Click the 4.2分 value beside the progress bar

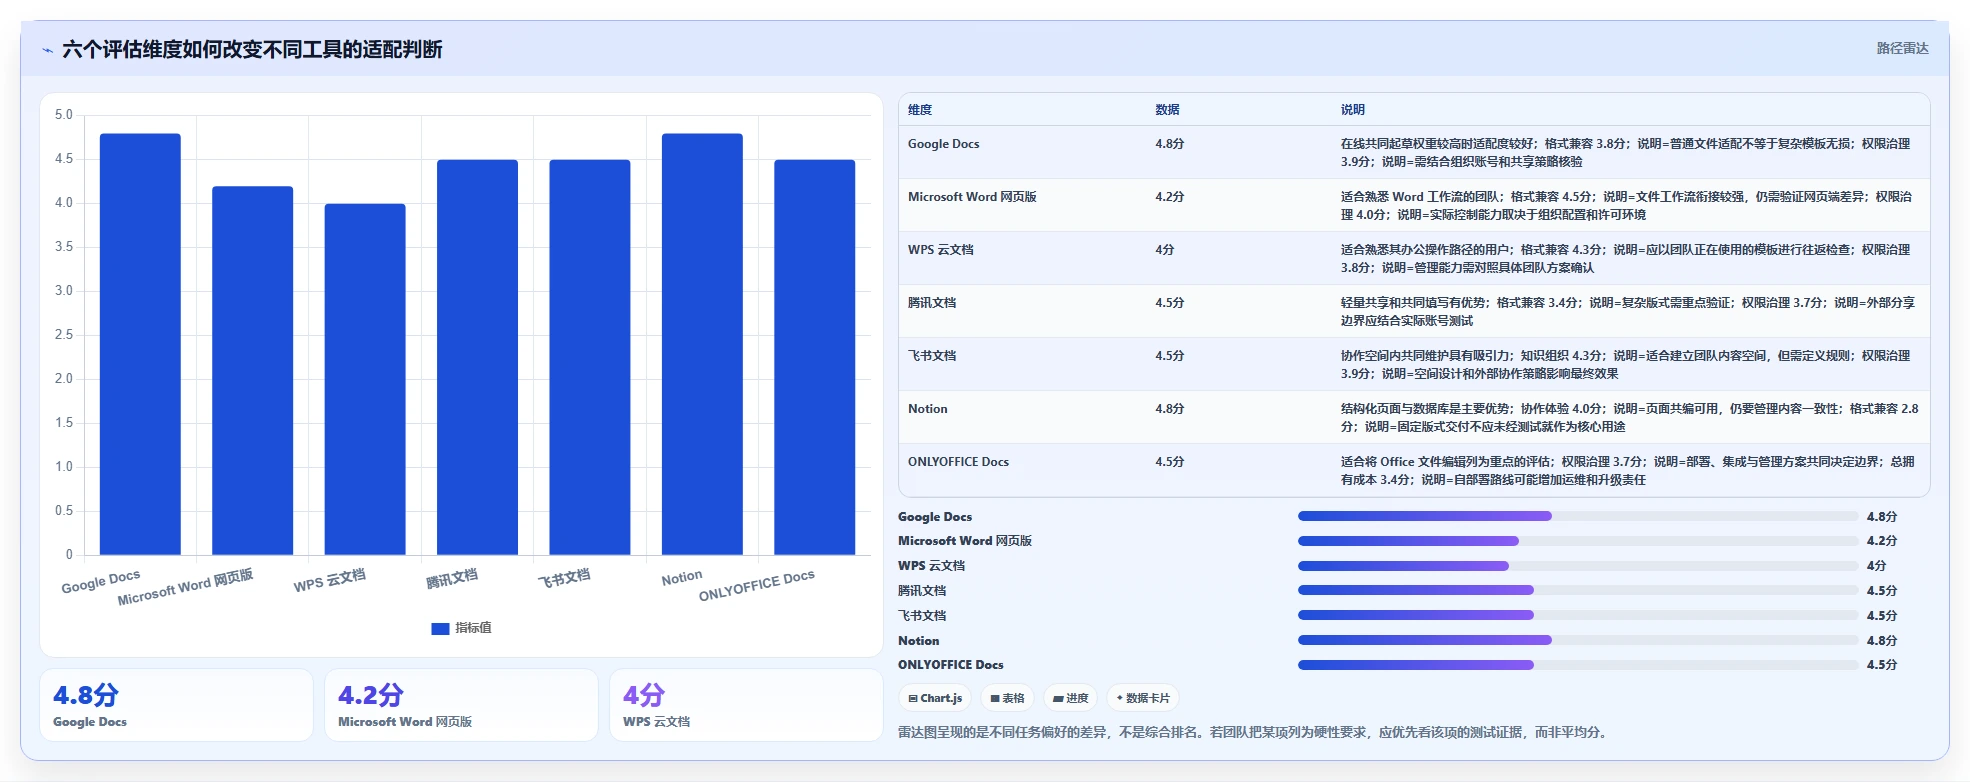(x=1882, y=541)
